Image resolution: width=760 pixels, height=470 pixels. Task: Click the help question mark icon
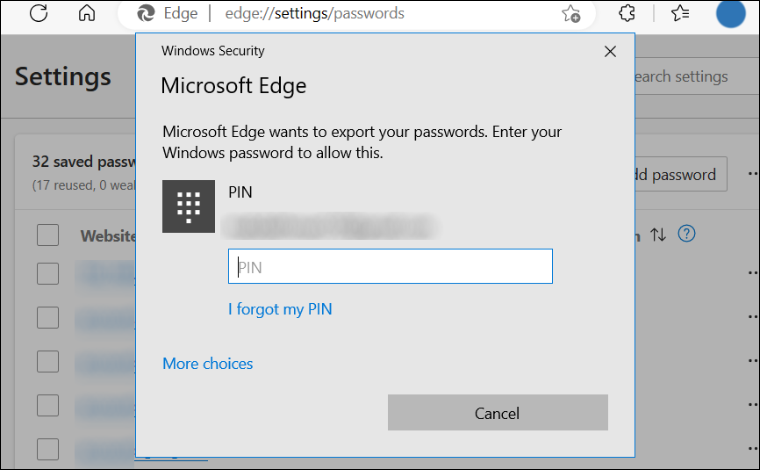pos(686,234)
